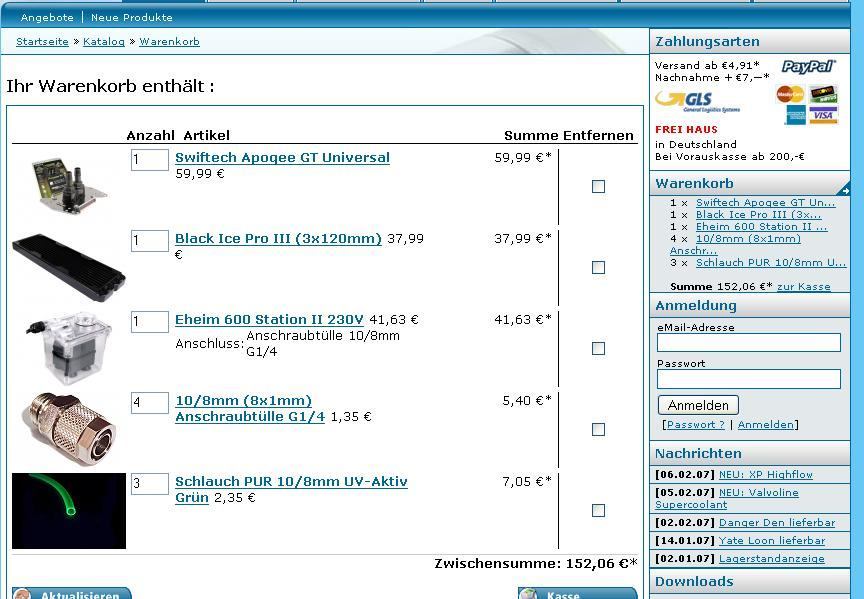The image size is (864, 599).
Task: Click the green UV hose thumbnail
Action: 69,511
